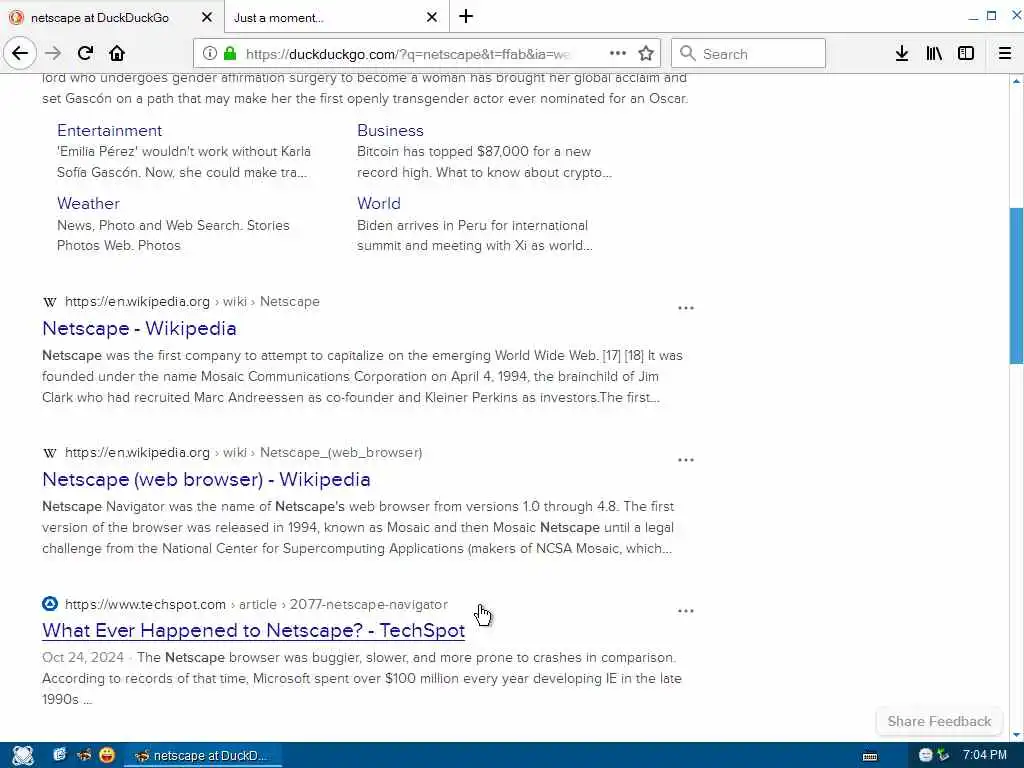The width and height of the screenshot is (1024, 768).
Task: Click the Share Feedback button
Action: click(939, 721)
